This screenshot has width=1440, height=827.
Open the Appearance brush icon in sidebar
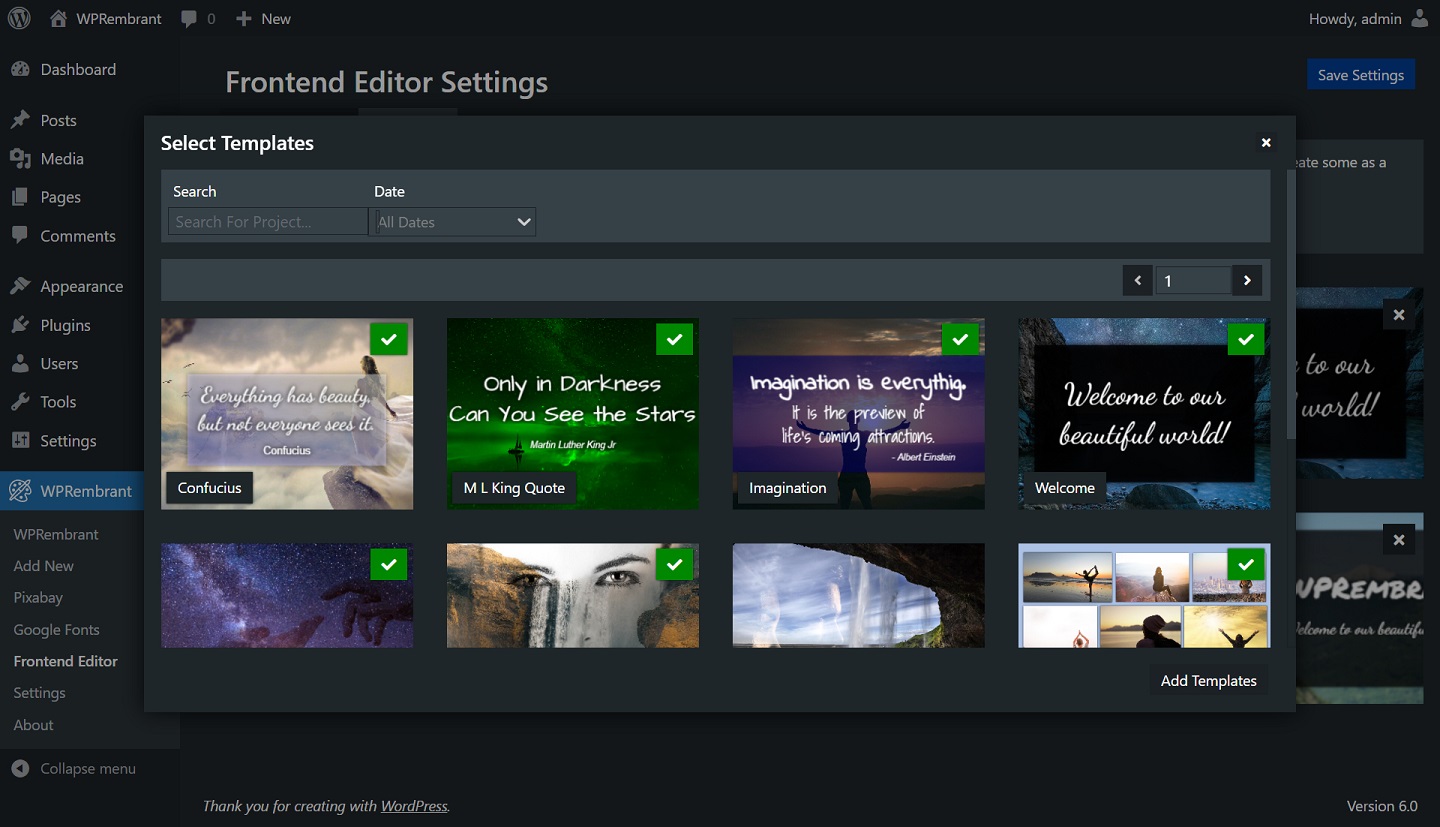(x=22, y=286)
